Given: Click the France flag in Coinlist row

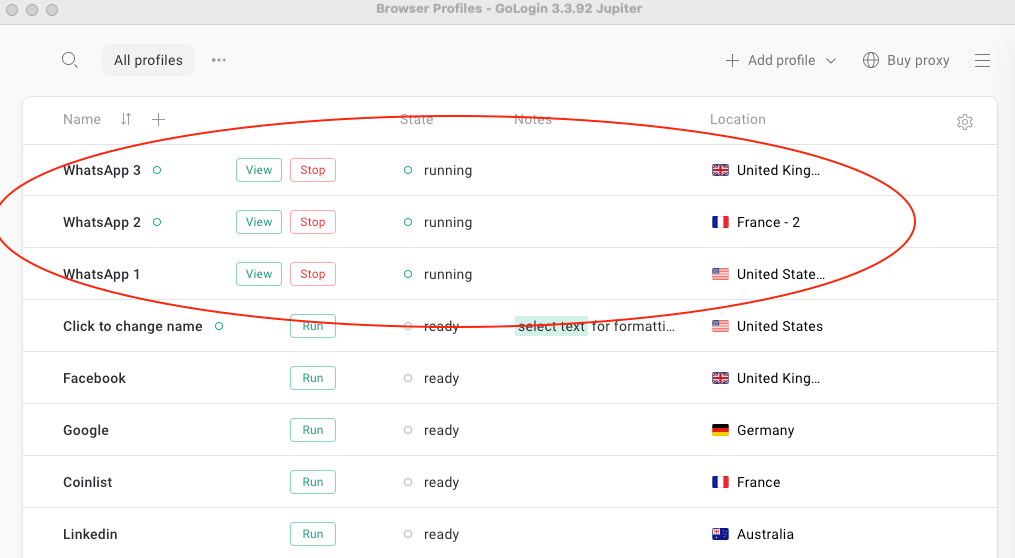Looking at the screenshot, I should click(x=720, y=482).
